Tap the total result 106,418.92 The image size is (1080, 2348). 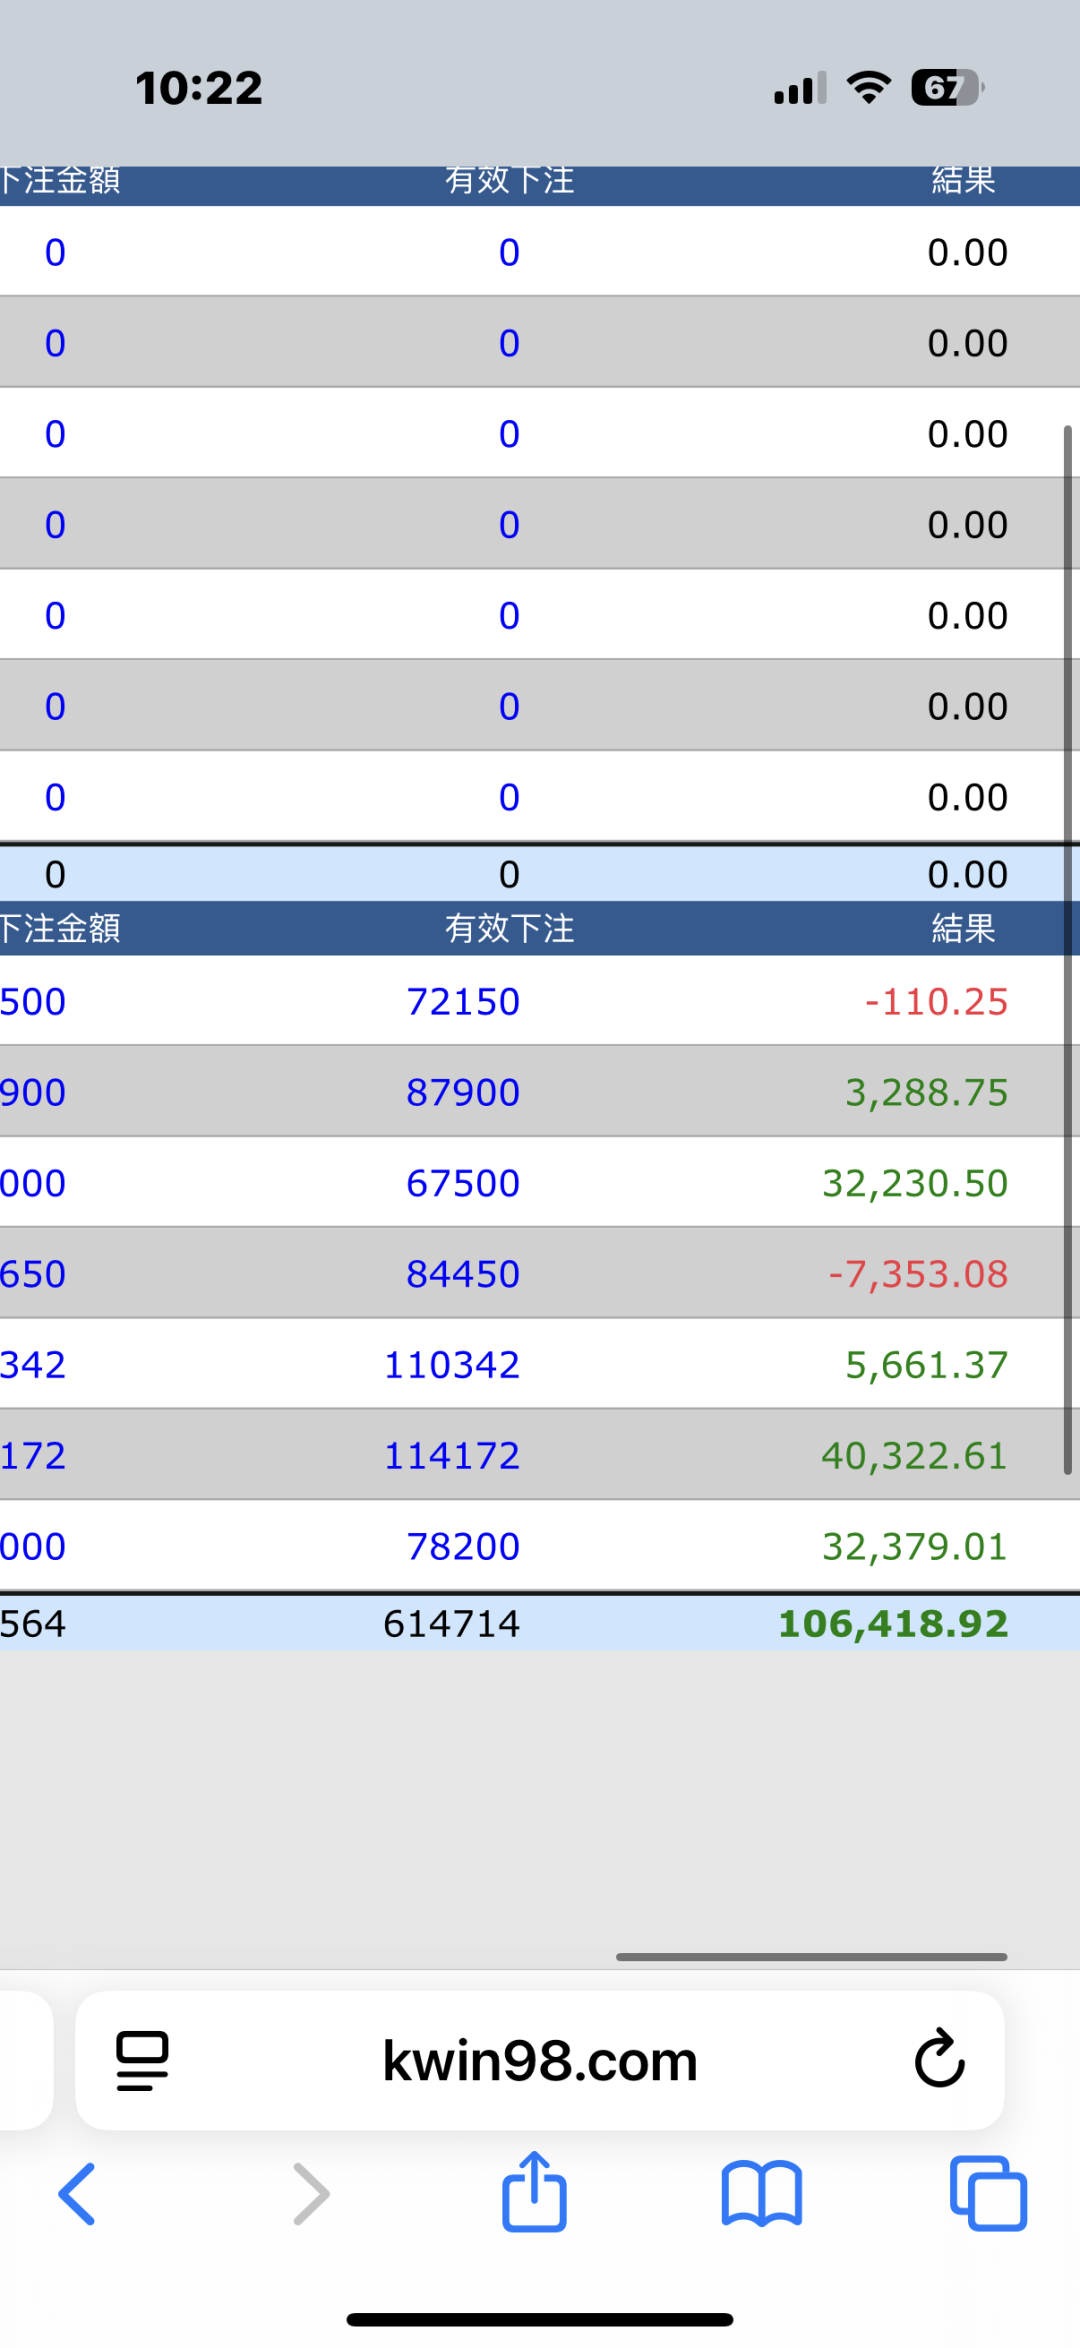pyautogui.click(x=893, y=1623)
